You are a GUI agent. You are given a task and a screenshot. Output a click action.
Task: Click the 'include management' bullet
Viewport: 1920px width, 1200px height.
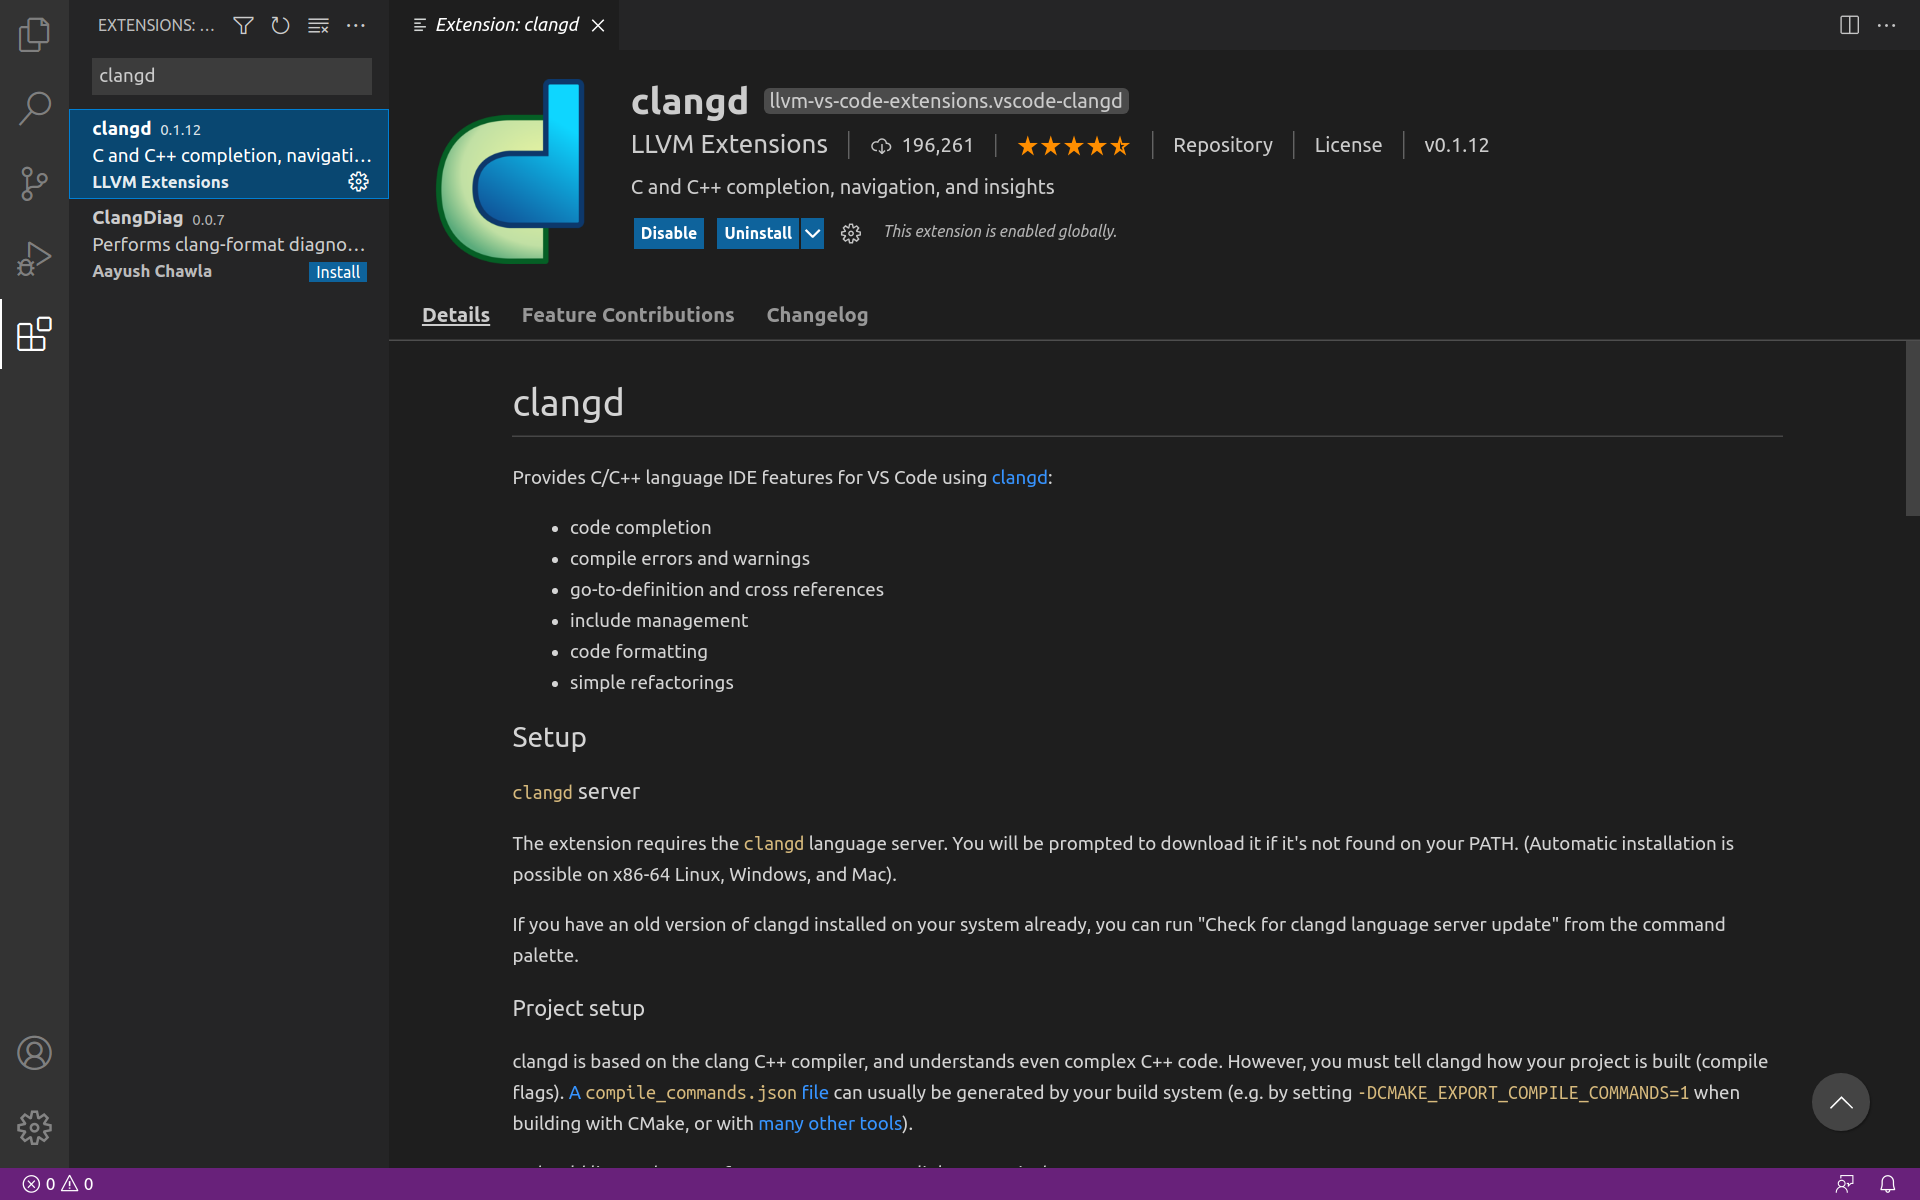click(x=658, y=620)
